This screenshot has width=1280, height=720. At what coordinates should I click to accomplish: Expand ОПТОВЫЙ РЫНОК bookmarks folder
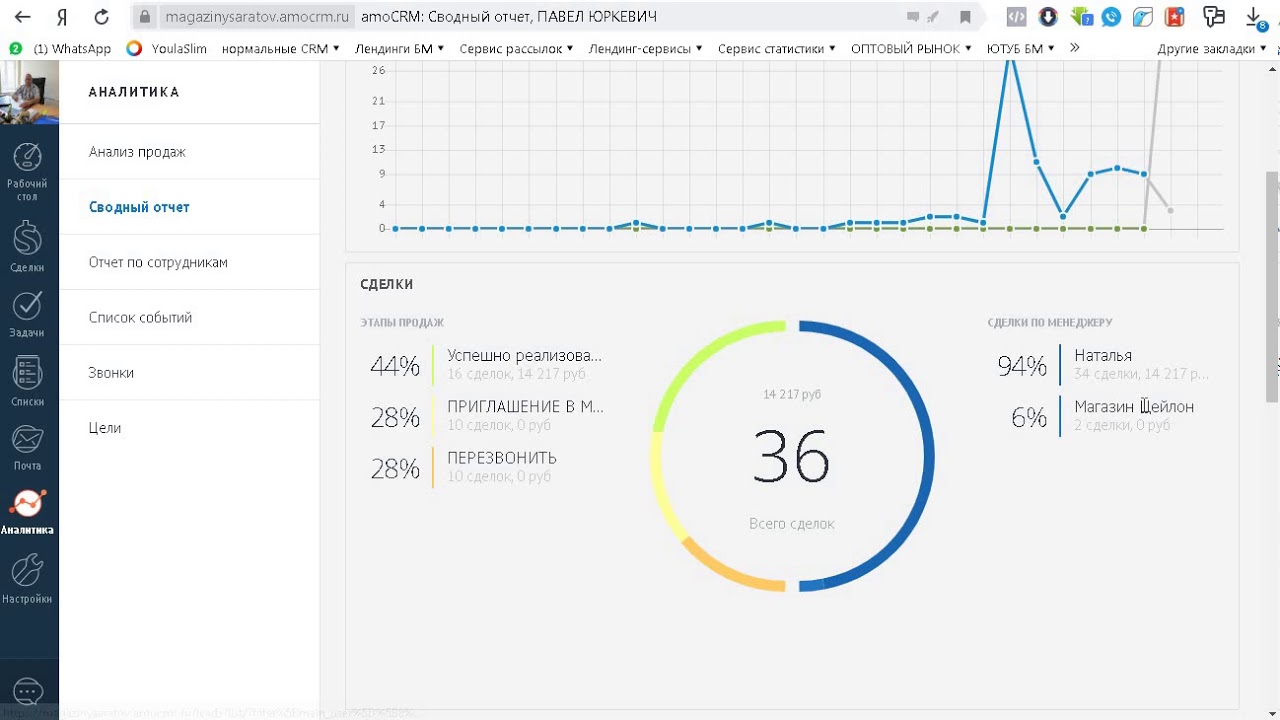911,48
